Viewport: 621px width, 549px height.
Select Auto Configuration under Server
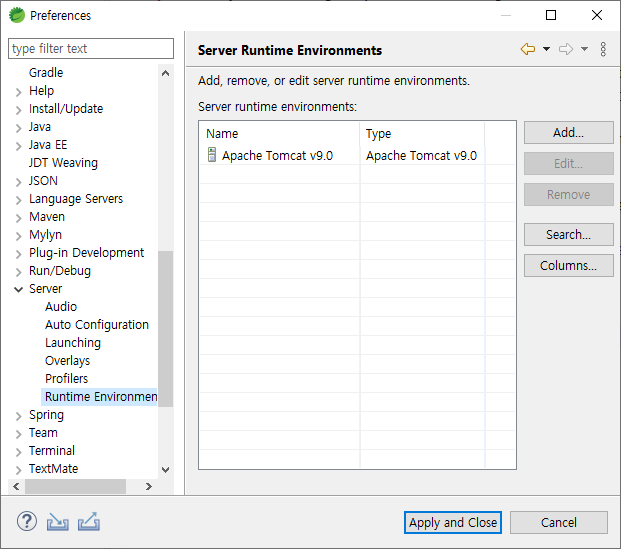pyautogui.click(x=97, y=325)
